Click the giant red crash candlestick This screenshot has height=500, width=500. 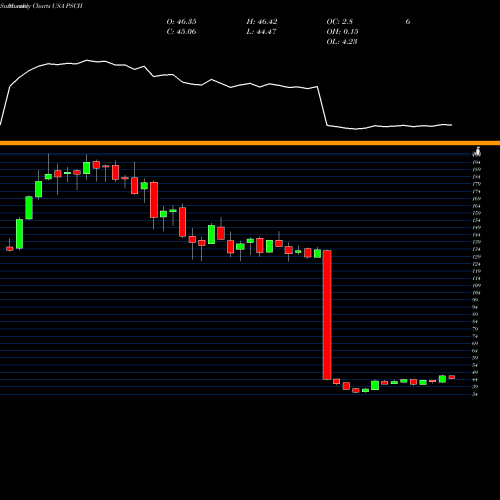click(x=327, y=315)
